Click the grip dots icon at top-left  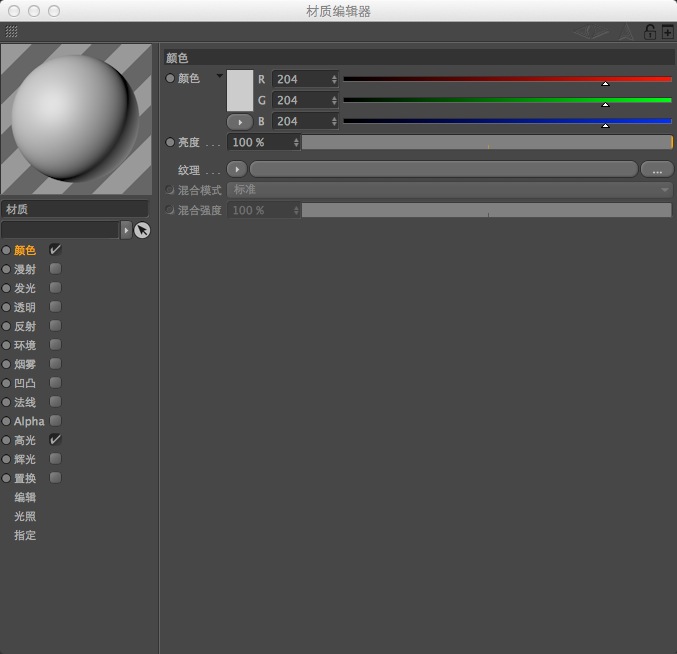click(11, 32)
